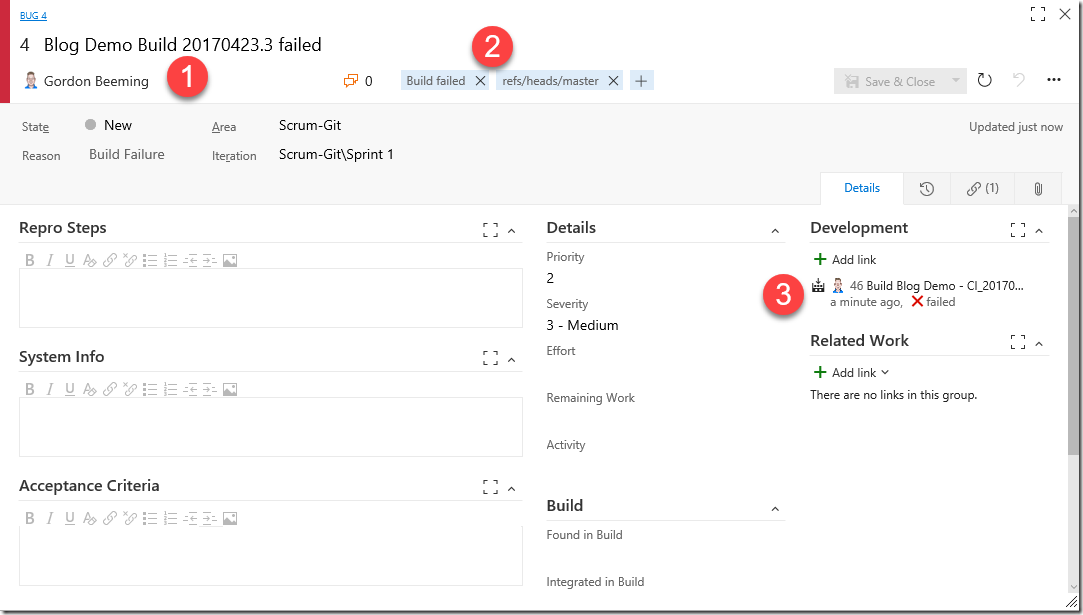Open the History tab
This screenshot has width=1083, height=615.
[927, 189]
